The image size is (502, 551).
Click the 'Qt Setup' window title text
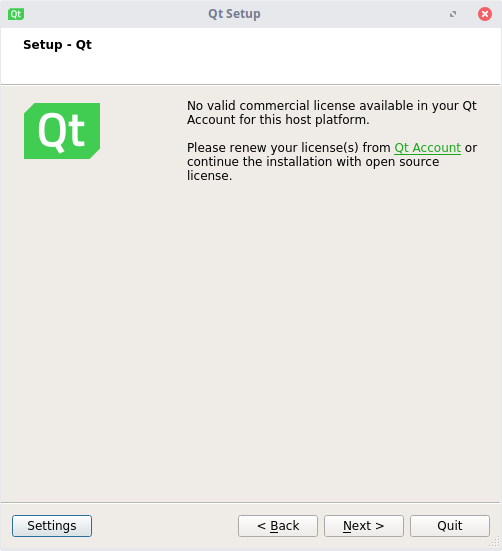pyautogui.click(x=234, y=14)
